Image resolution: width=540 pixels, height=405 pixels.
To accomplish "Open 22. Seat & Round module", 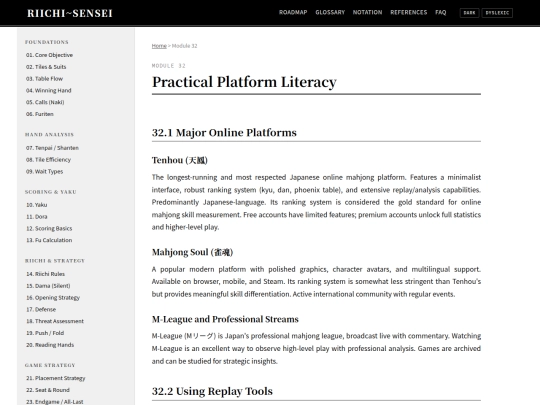I will click(48, 390).
